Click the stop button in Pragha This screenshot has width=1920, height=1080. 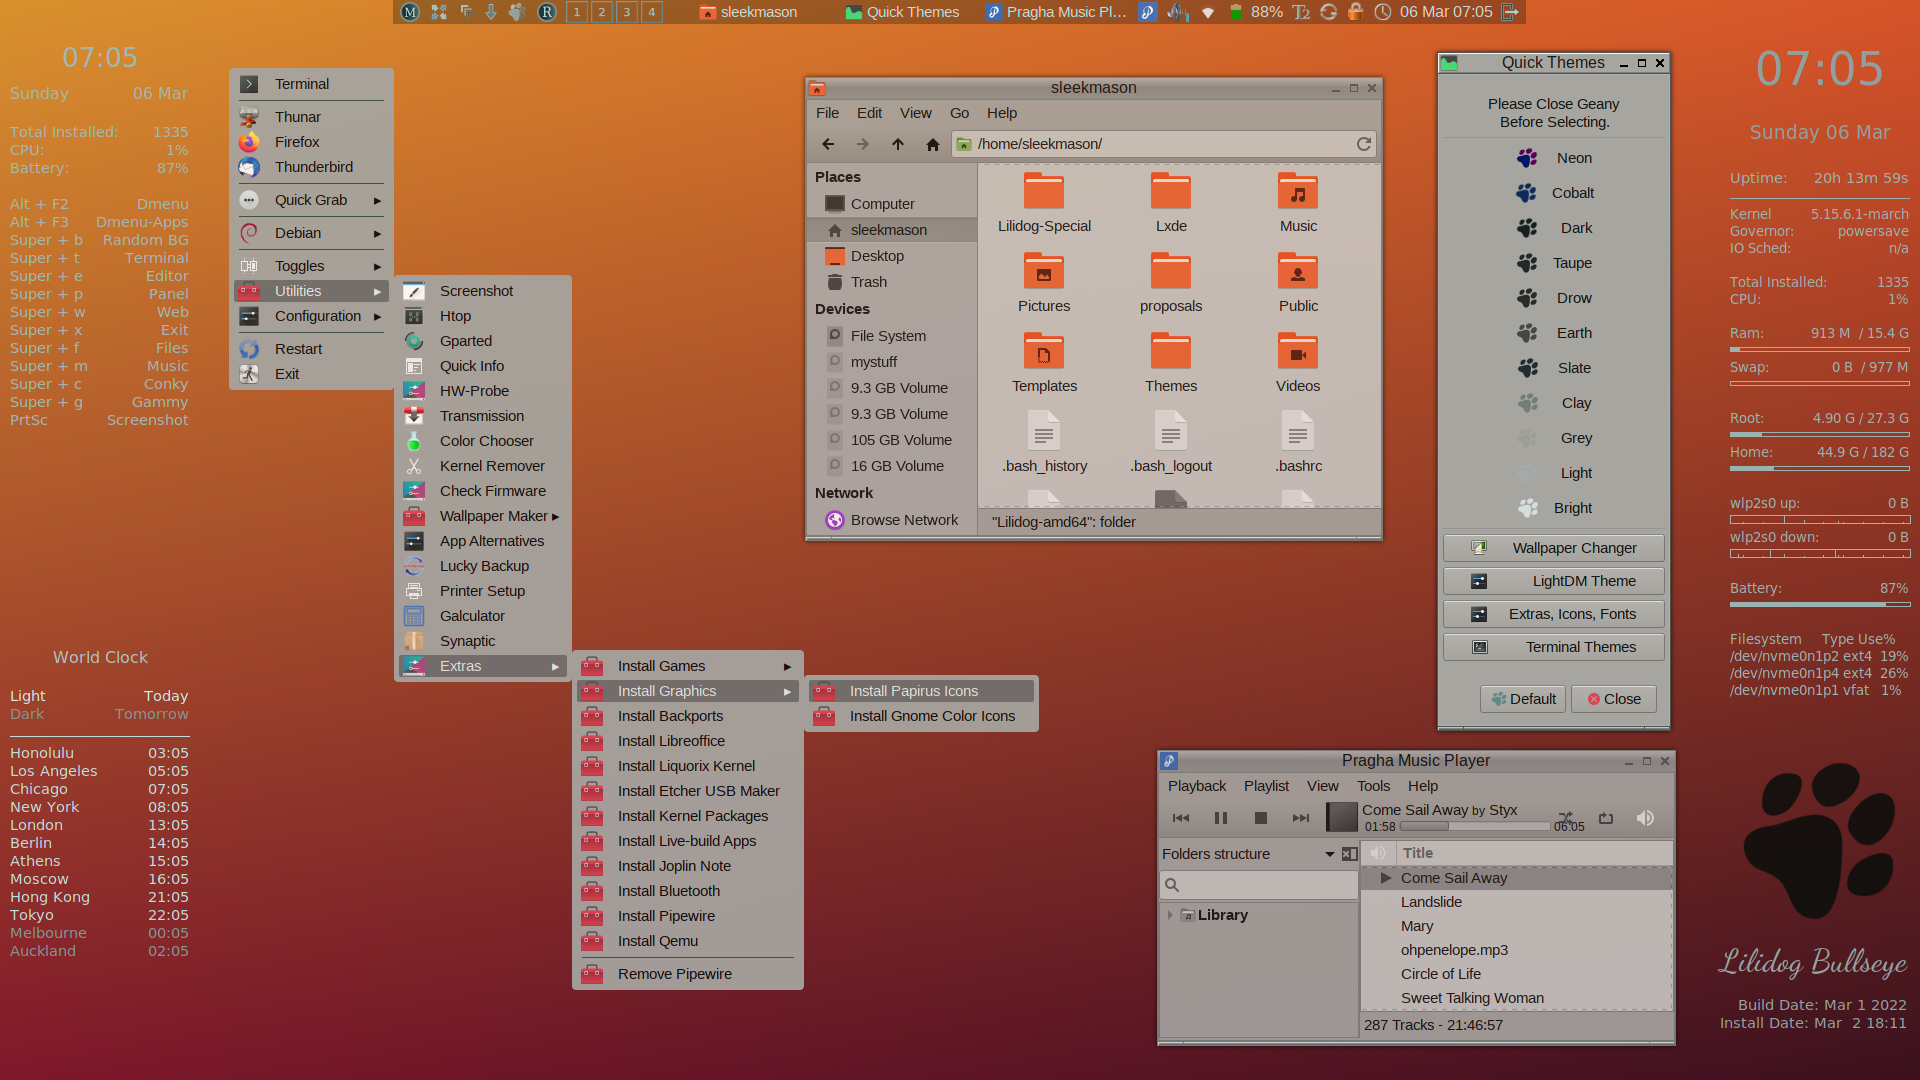coord(1260,818)
